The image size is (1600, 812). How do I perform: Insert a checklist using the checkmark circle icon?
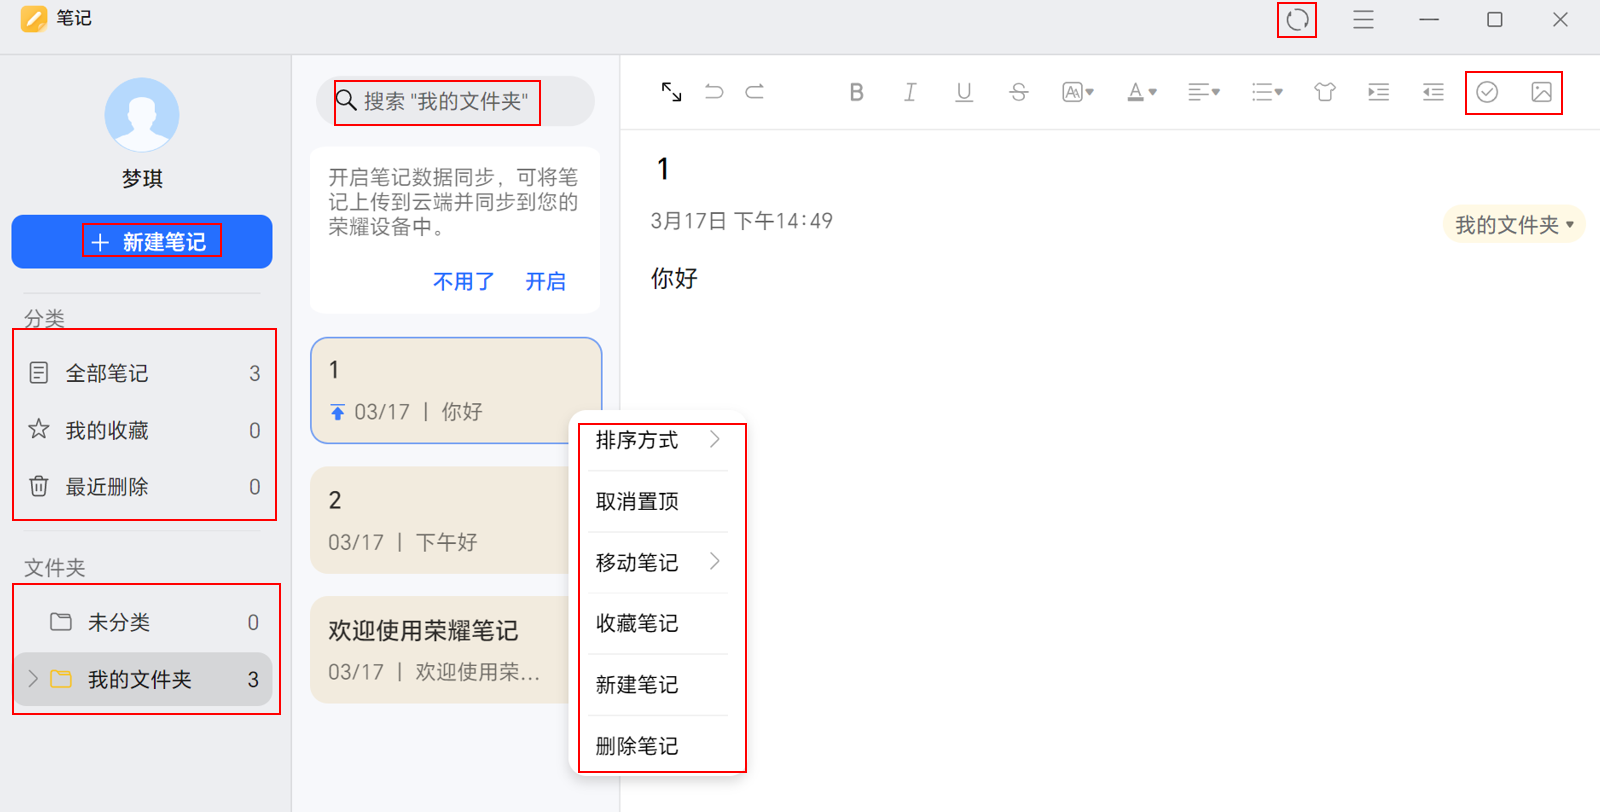click(x=1487, y=92)
